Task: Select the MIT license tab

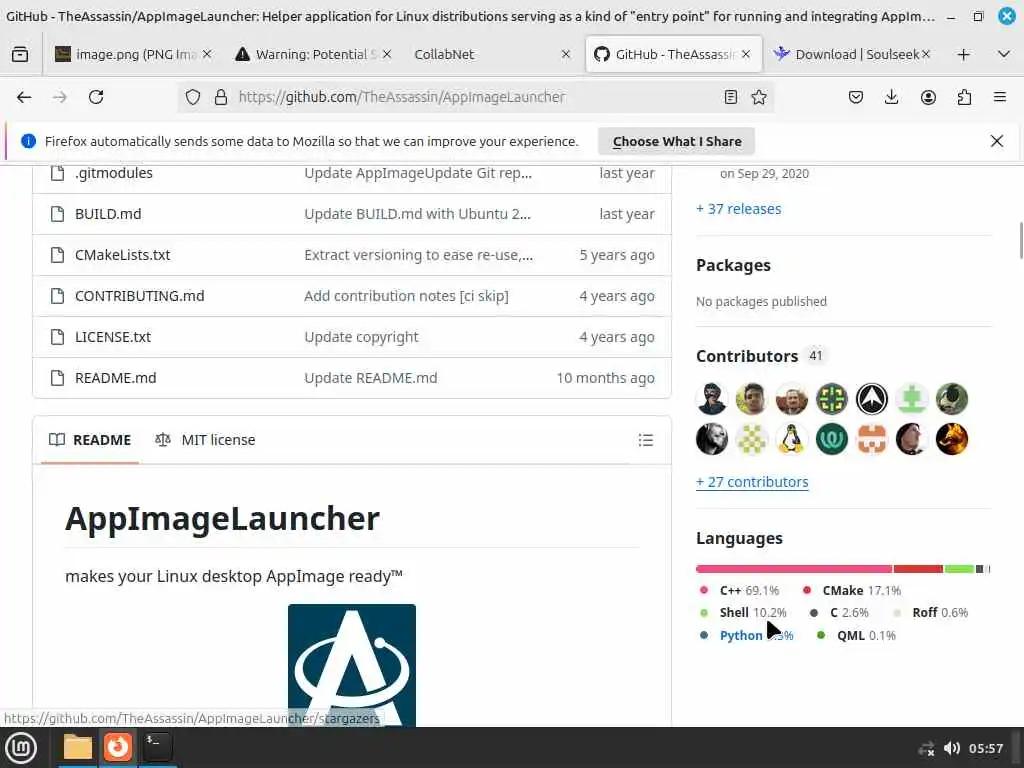Action: 205,440
